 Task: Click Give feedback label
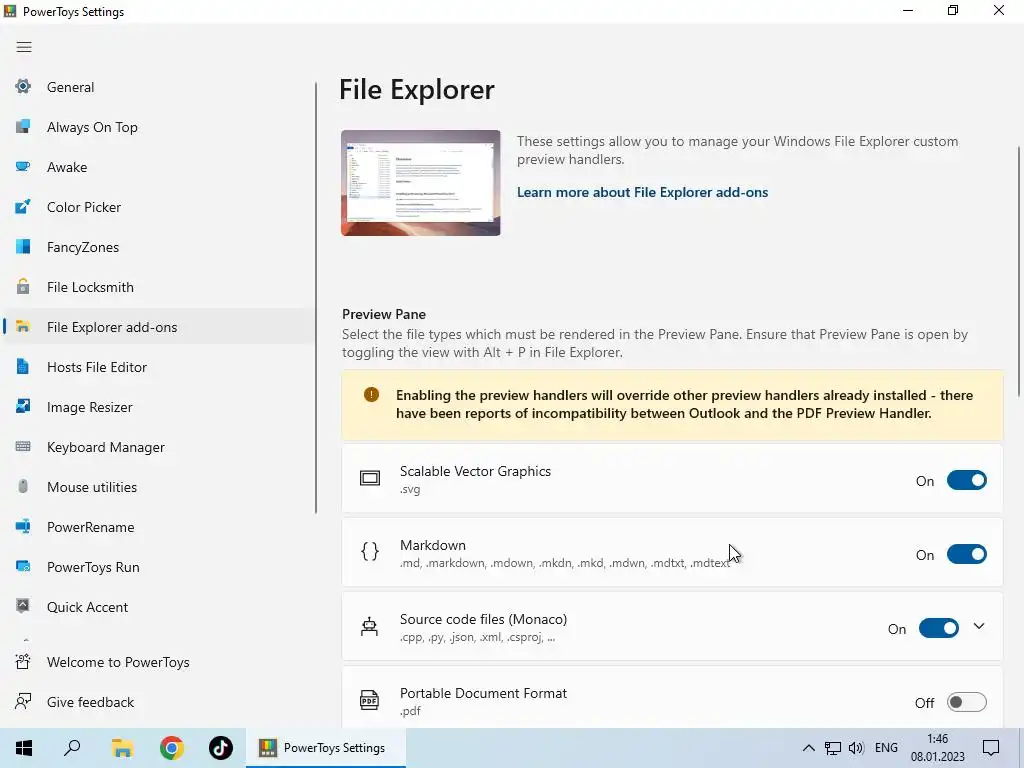pyautogui.click(x=90, y=702)
